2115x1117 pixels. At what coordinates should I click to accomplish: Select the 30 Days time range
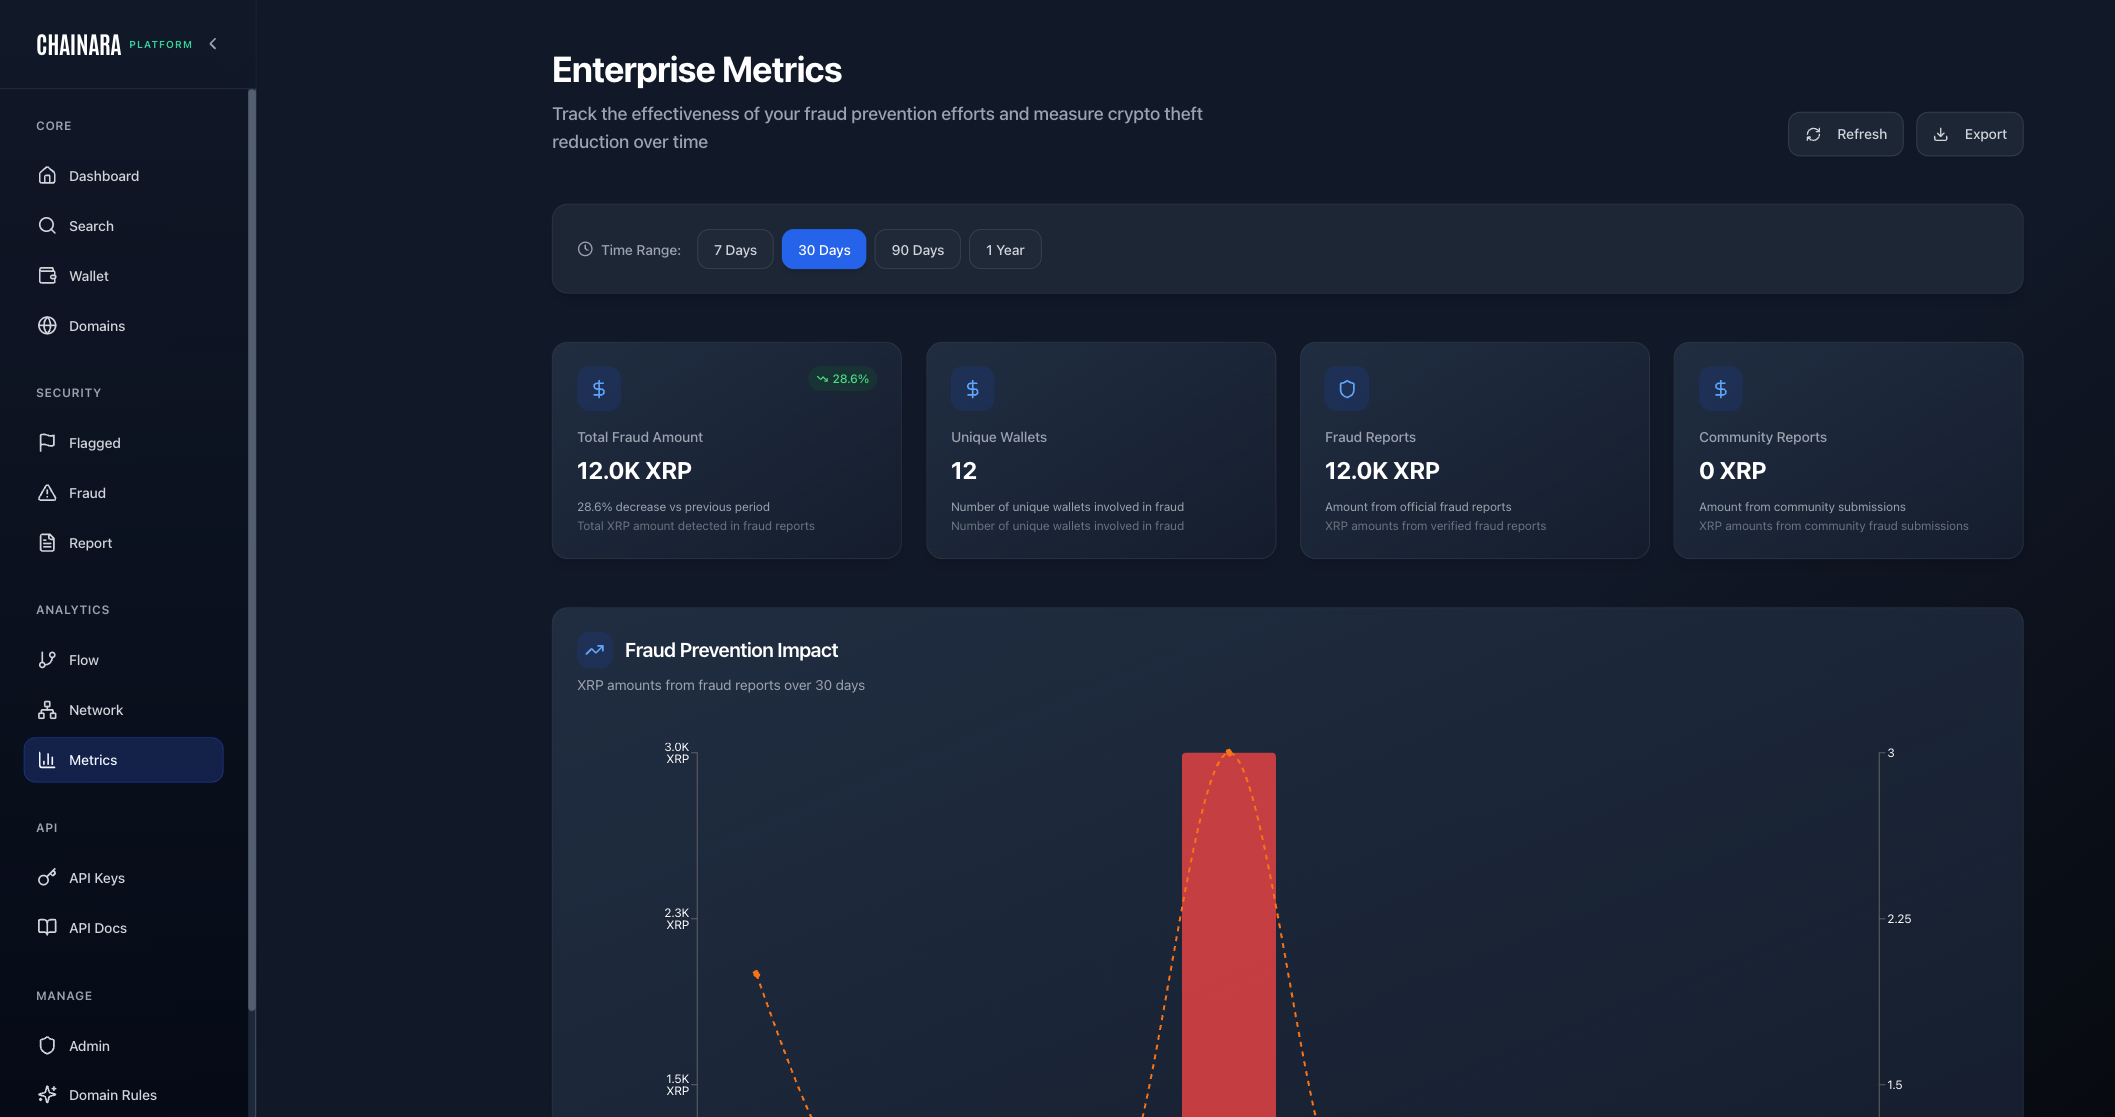(x=824, y=249)
